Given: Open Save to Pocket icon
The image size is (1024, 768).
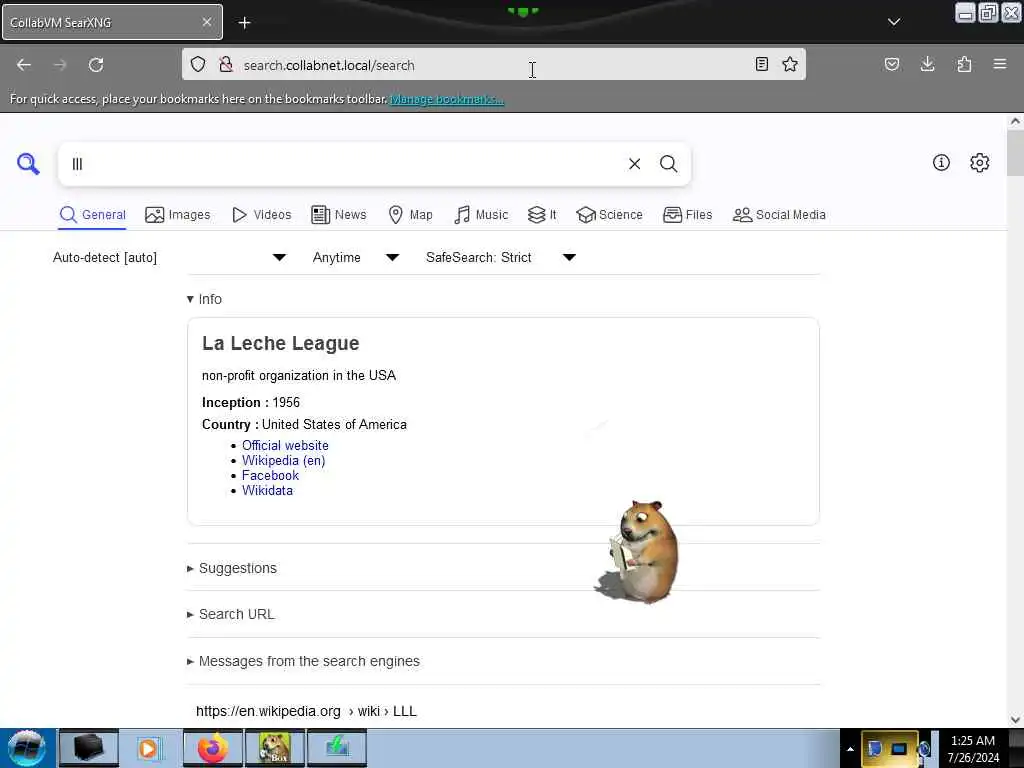Looking at the screenshot, I should click(892, 64).
